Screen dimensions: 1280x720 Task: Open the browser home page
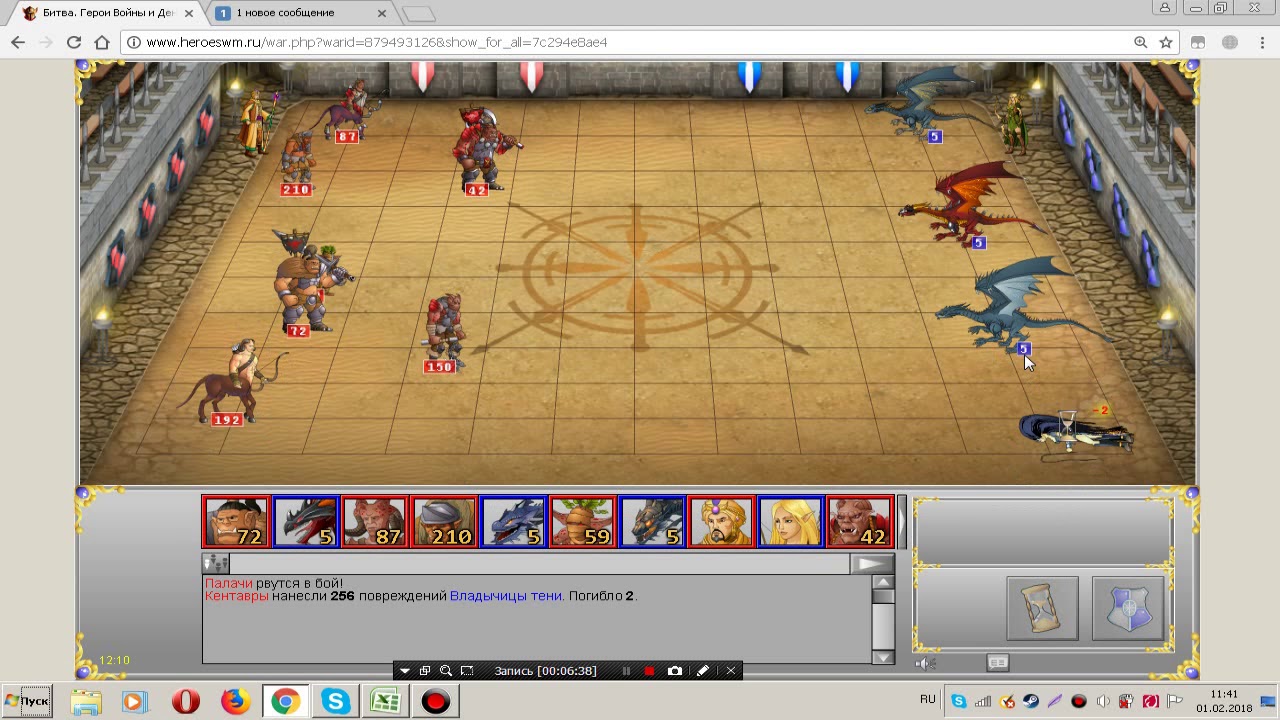click(101, 42)
